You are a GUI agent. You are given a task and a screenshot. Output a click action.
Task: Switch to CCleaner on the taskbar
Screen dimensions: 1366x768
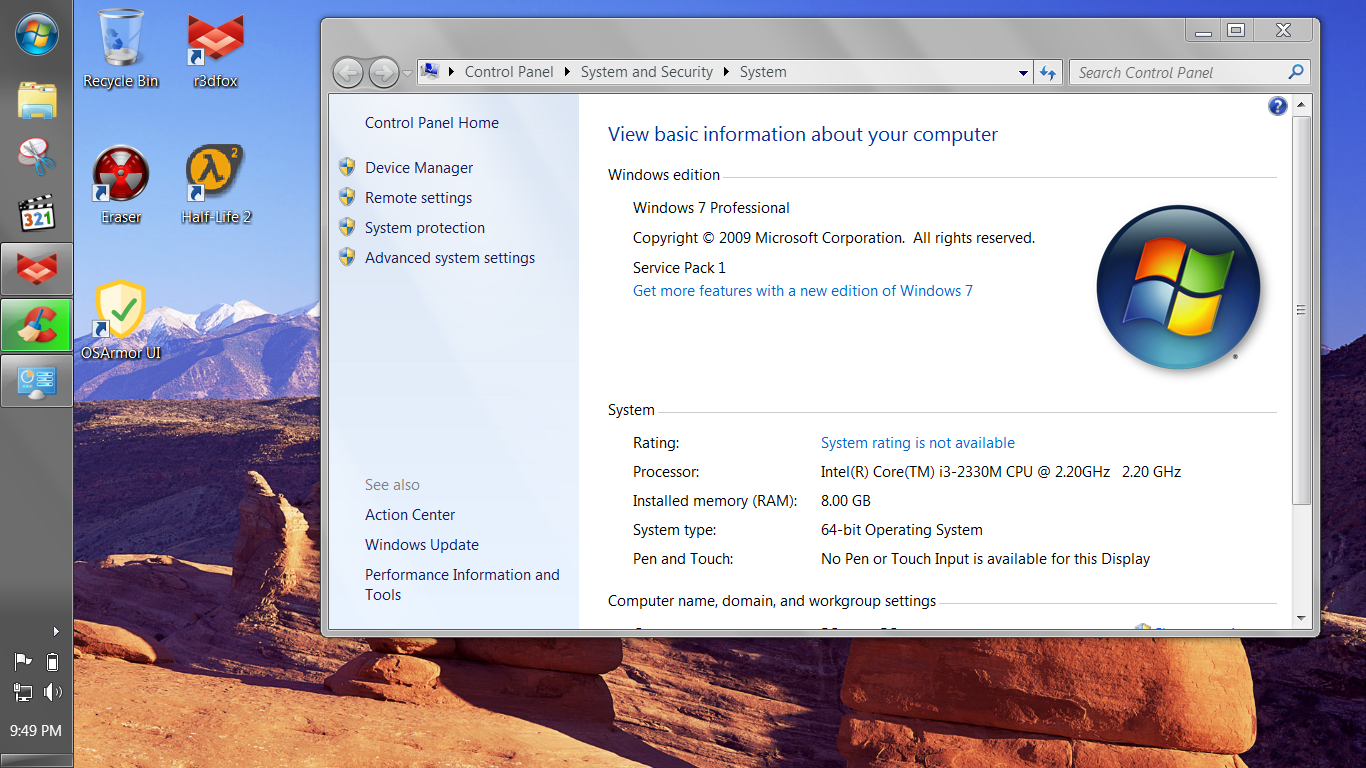click(37, 325)
